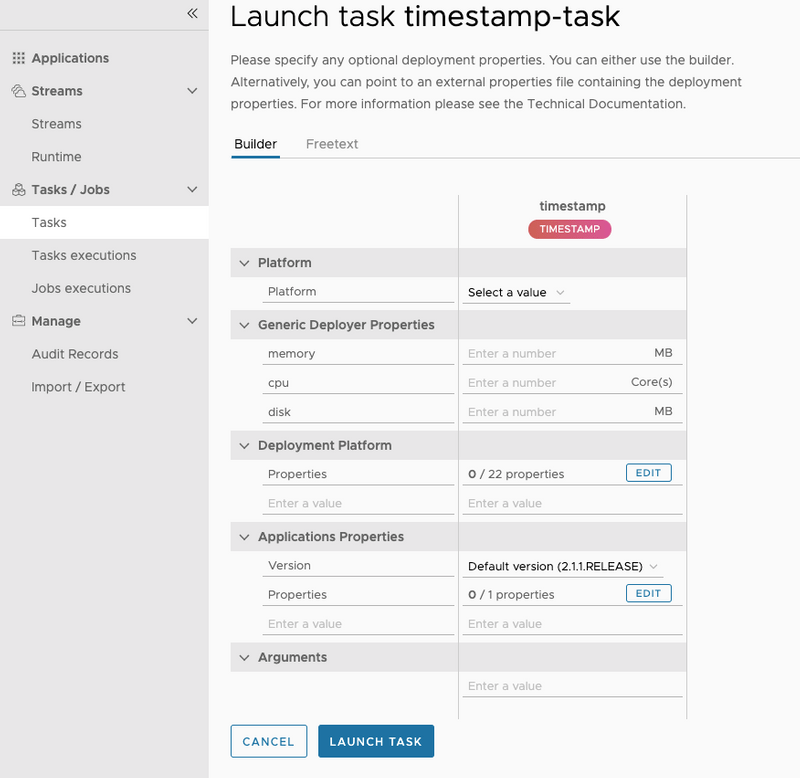Collapse the sidebar with double-chevron icon
Viewport: 800px width, 778px height.
tap(192, 13)
